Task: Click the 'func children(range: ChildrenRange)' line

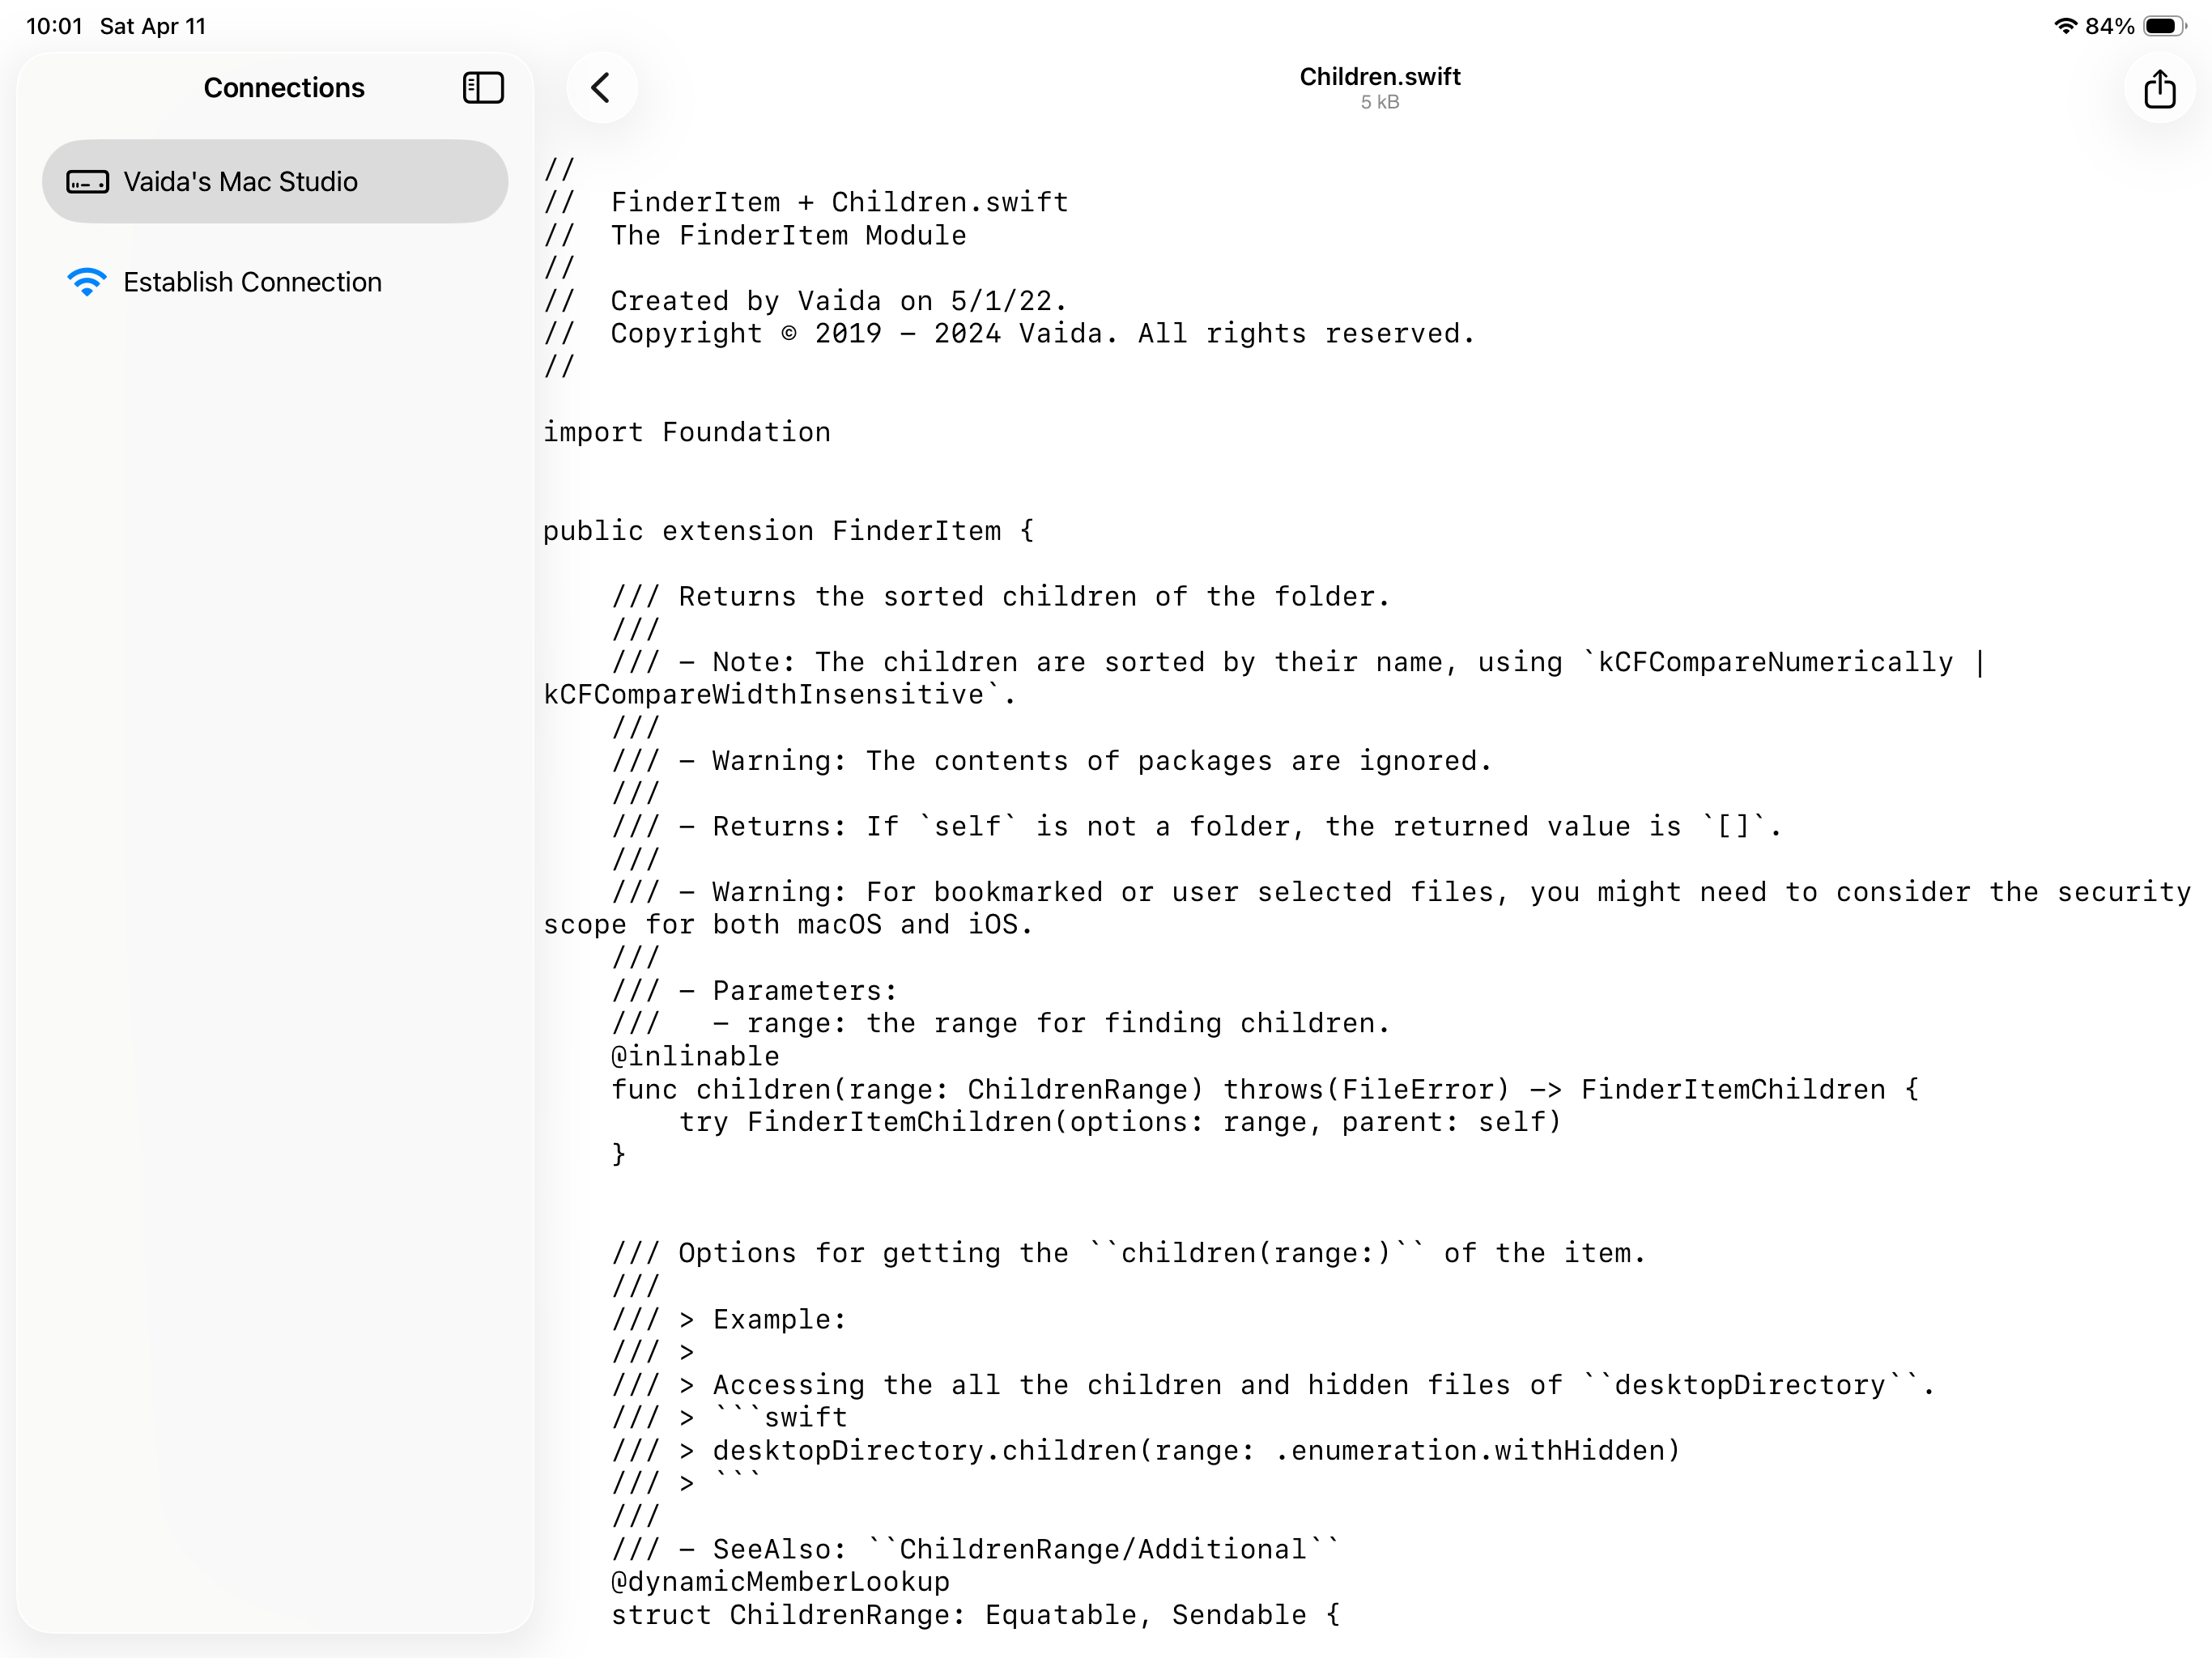Action: 1265,1089
